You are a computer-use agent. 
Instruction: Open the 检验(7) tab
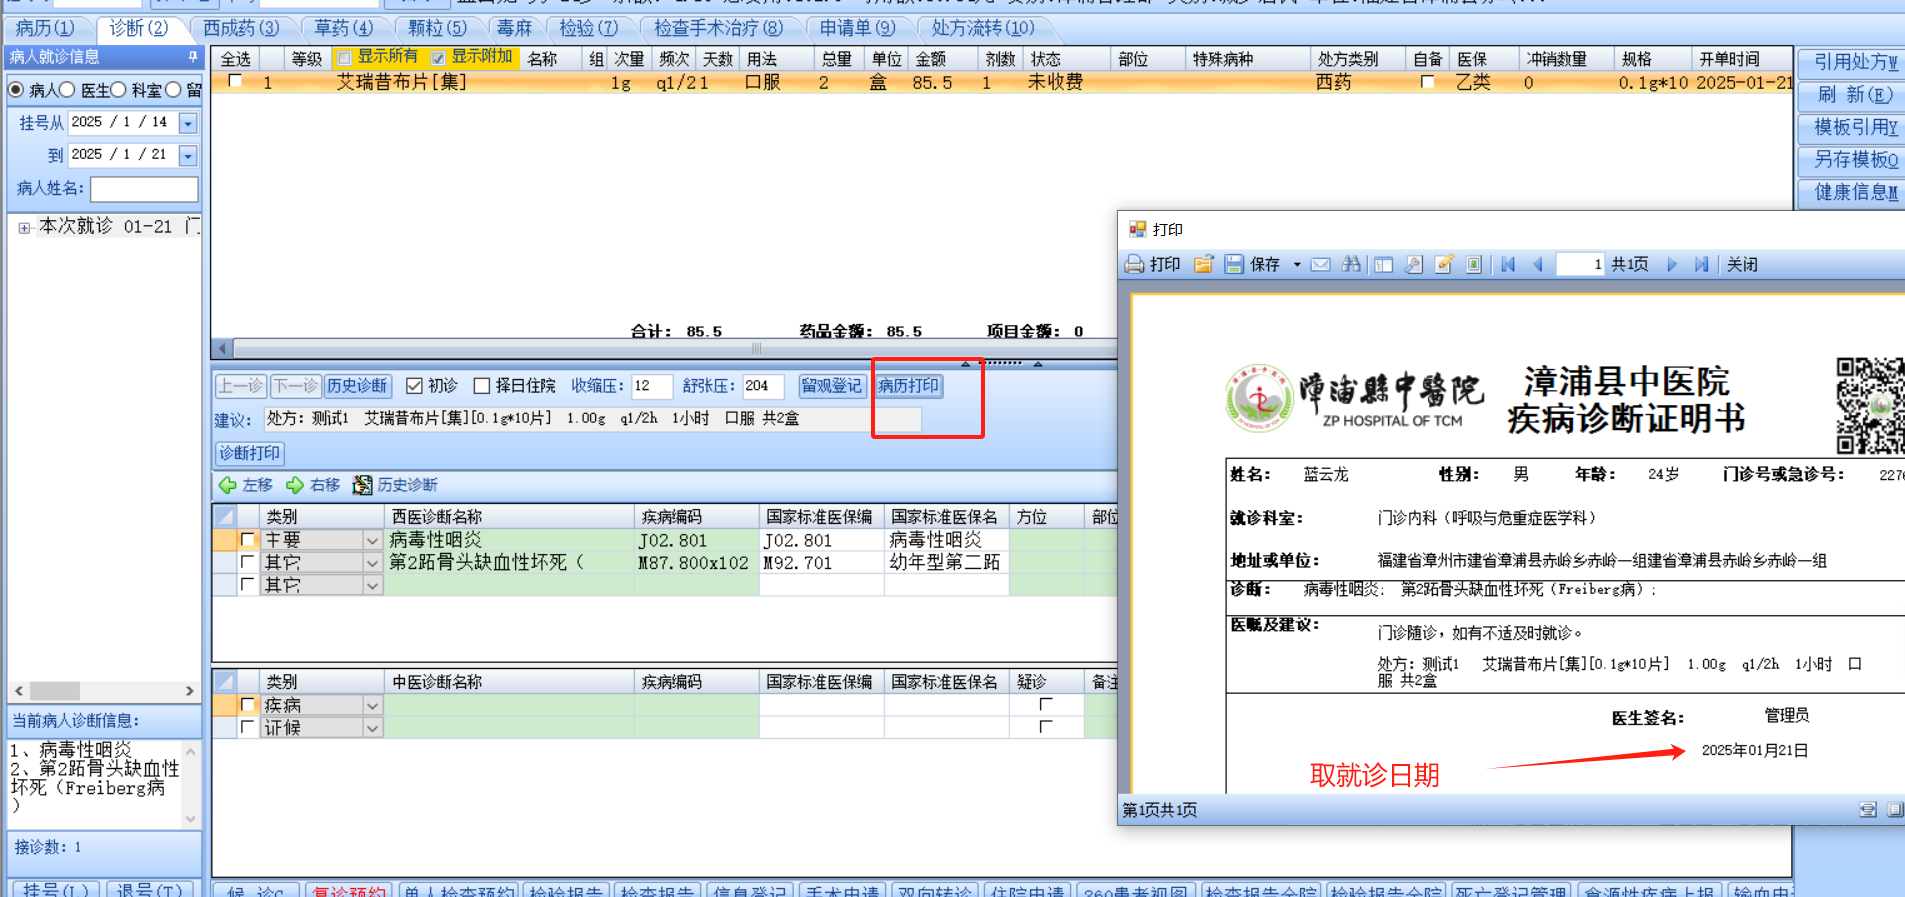pyautogui.click(x=588, y=28)
